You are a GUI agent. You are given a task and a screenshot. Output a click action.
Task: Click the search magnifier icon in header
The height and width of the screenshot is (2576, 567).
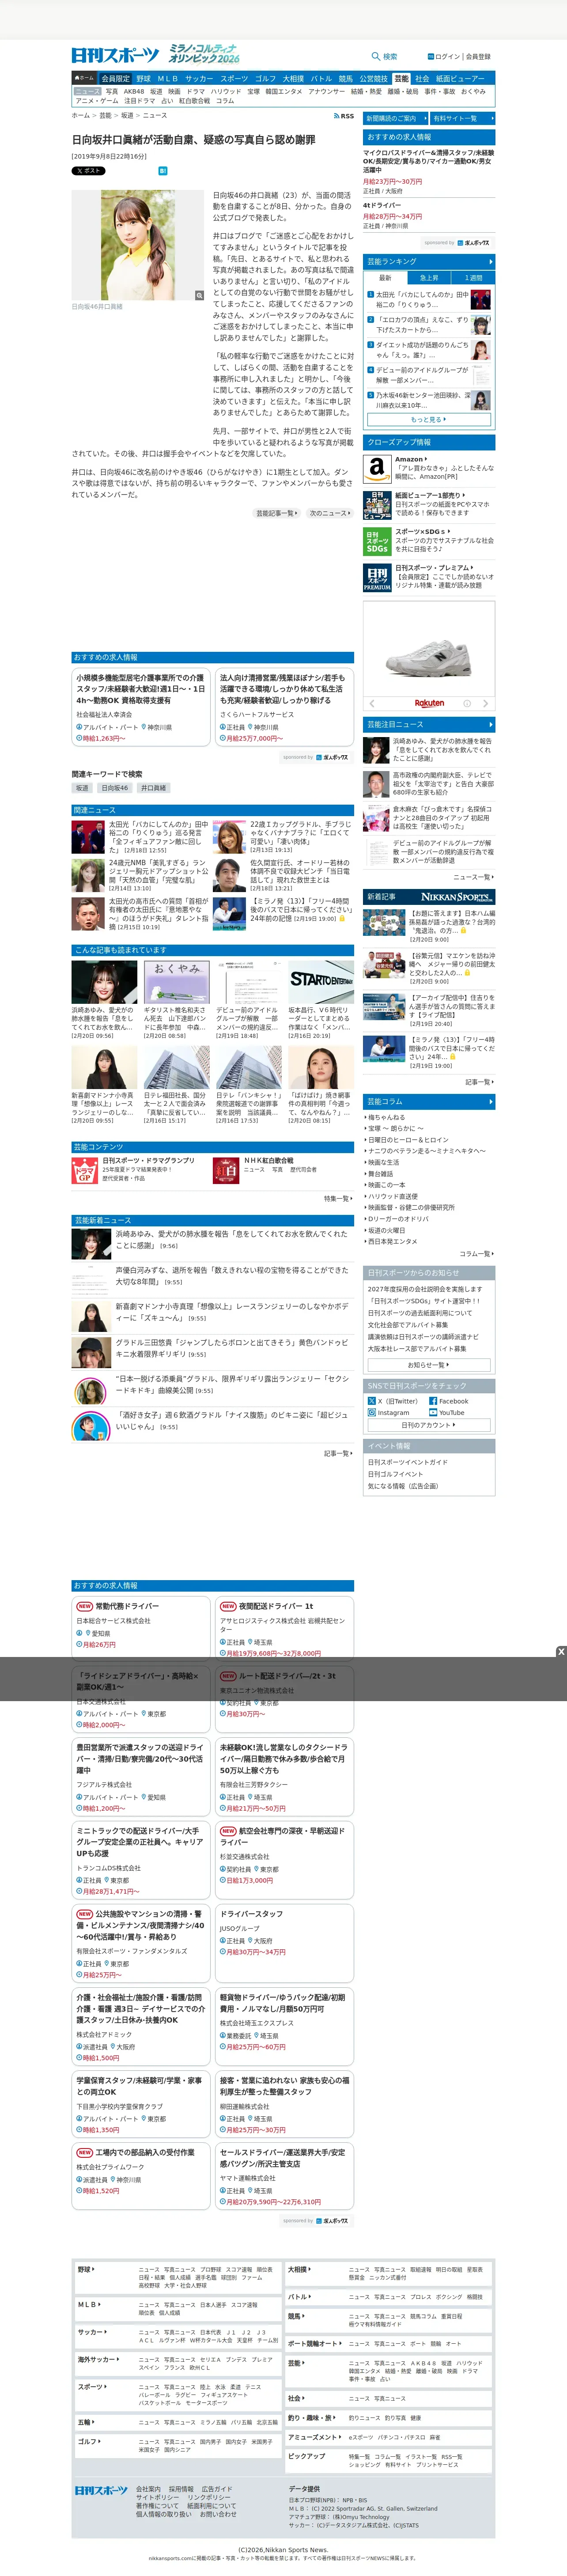376,57
